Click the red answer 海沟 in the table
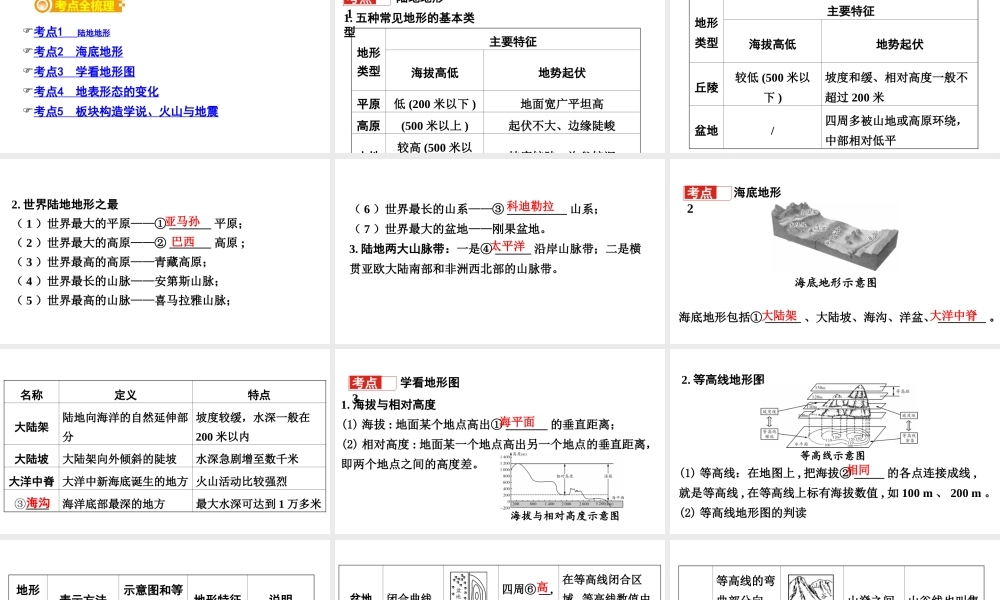Viewport: 1000px width, 600px height. (38, 503)
